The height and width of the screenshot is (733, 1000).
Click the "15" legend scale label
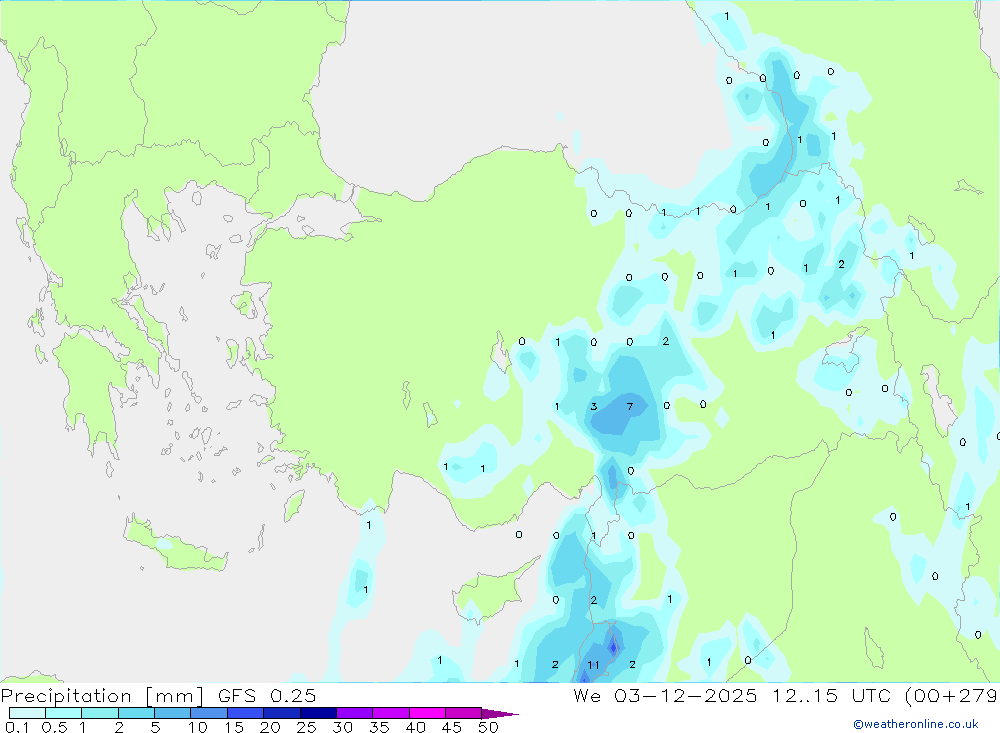[234, 727]
